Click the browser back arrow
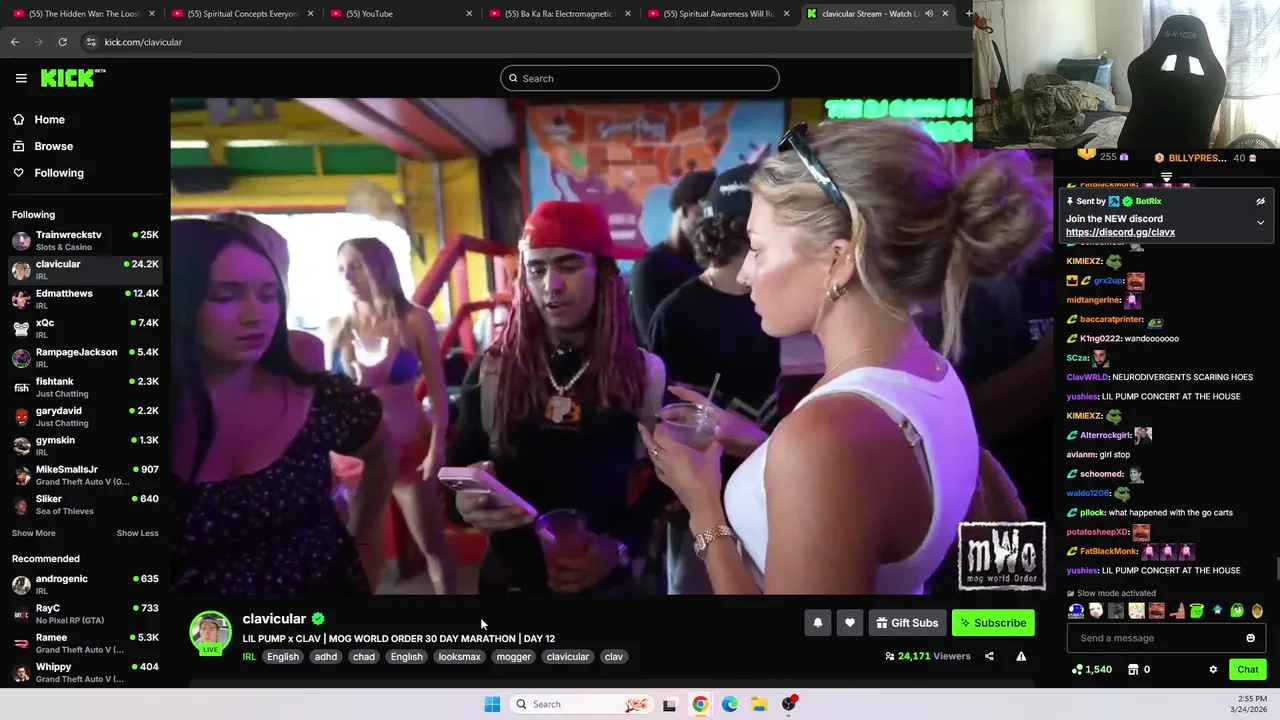Viewport: 1280px width, 720px height. 14,42
